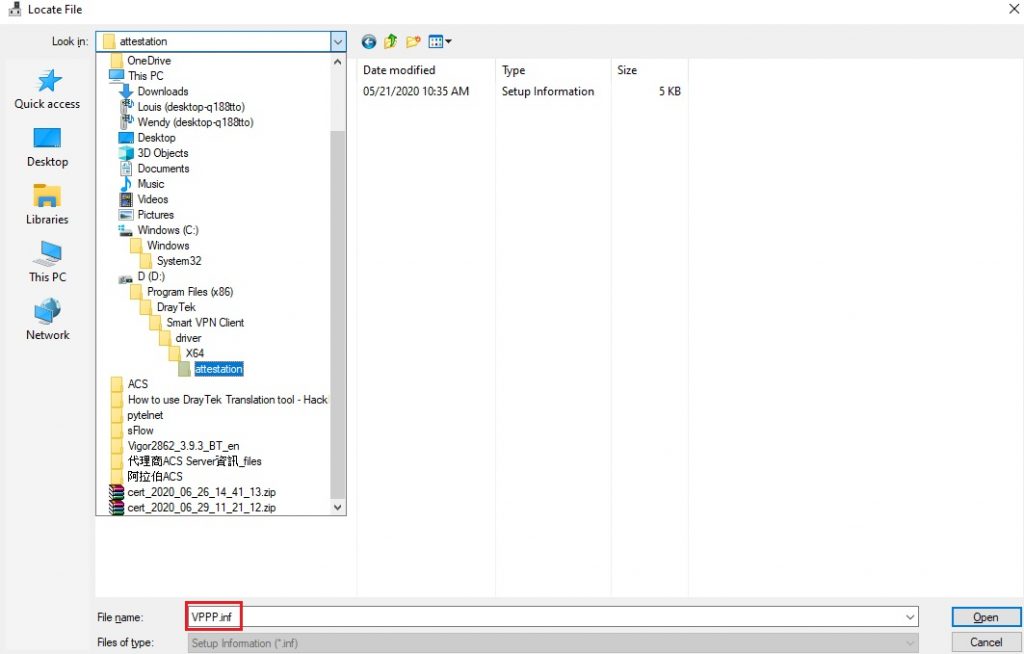Screen dimensions: 1024x654
Task: Select Desktop in the left sidebar
Action: [x=46, y=148]
